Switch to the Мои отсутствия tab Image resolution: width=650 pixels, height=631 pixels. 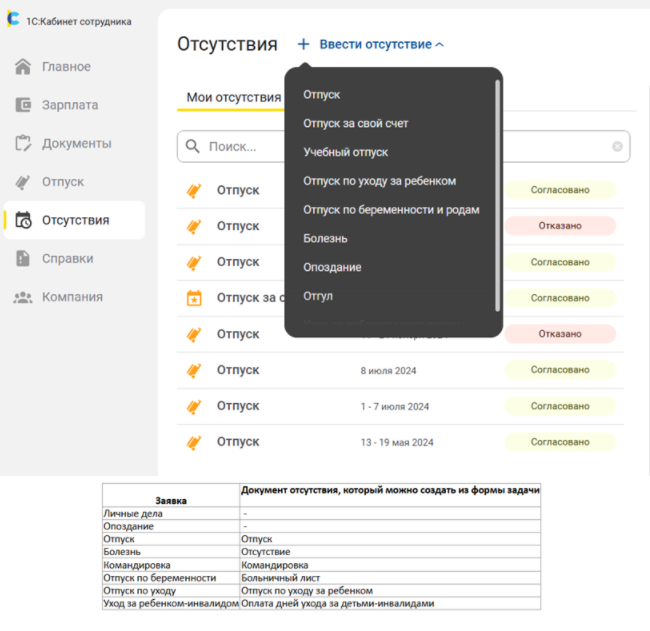(x=233, y=97)
